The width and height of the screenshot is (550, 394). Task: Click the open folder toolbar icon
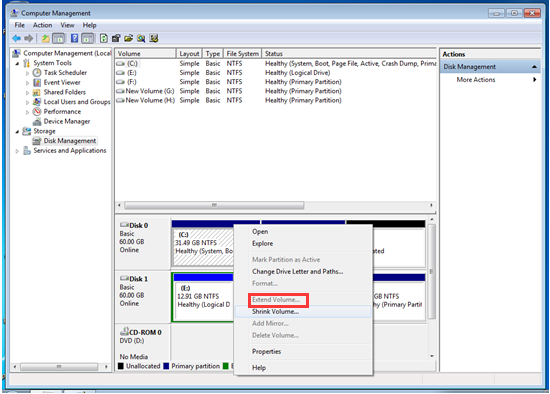coord(129,38)
